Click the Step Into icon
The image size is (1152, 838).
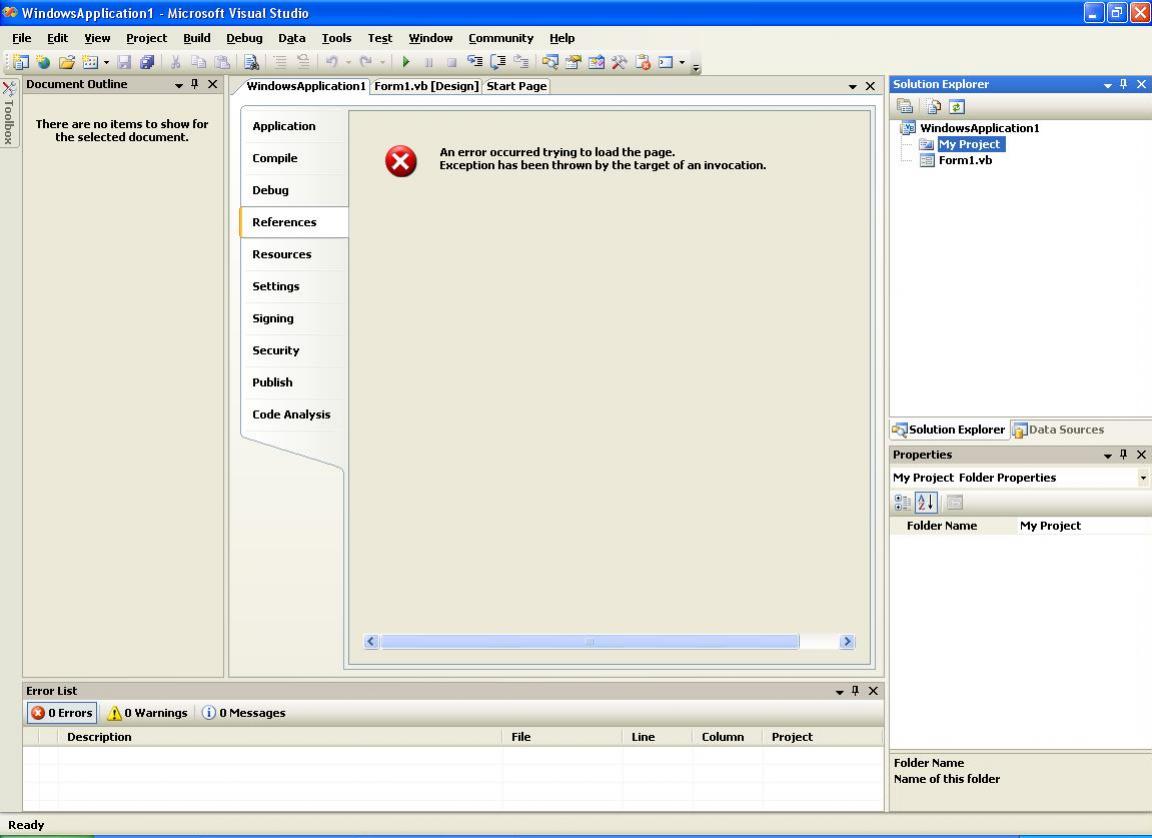tap(475, 62)
